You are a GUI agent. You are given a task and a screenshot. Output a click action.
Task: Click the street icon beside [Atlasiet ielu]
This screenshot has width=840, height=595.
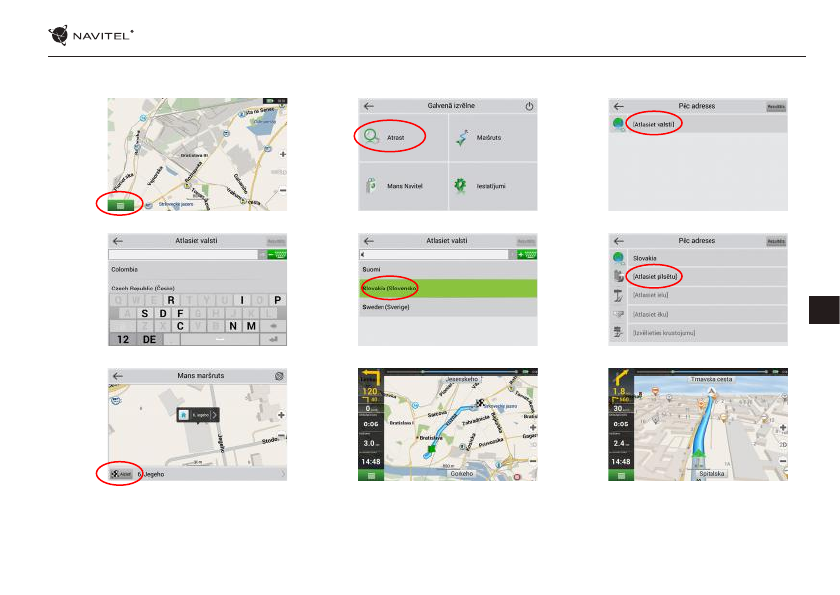click(618, 295)
